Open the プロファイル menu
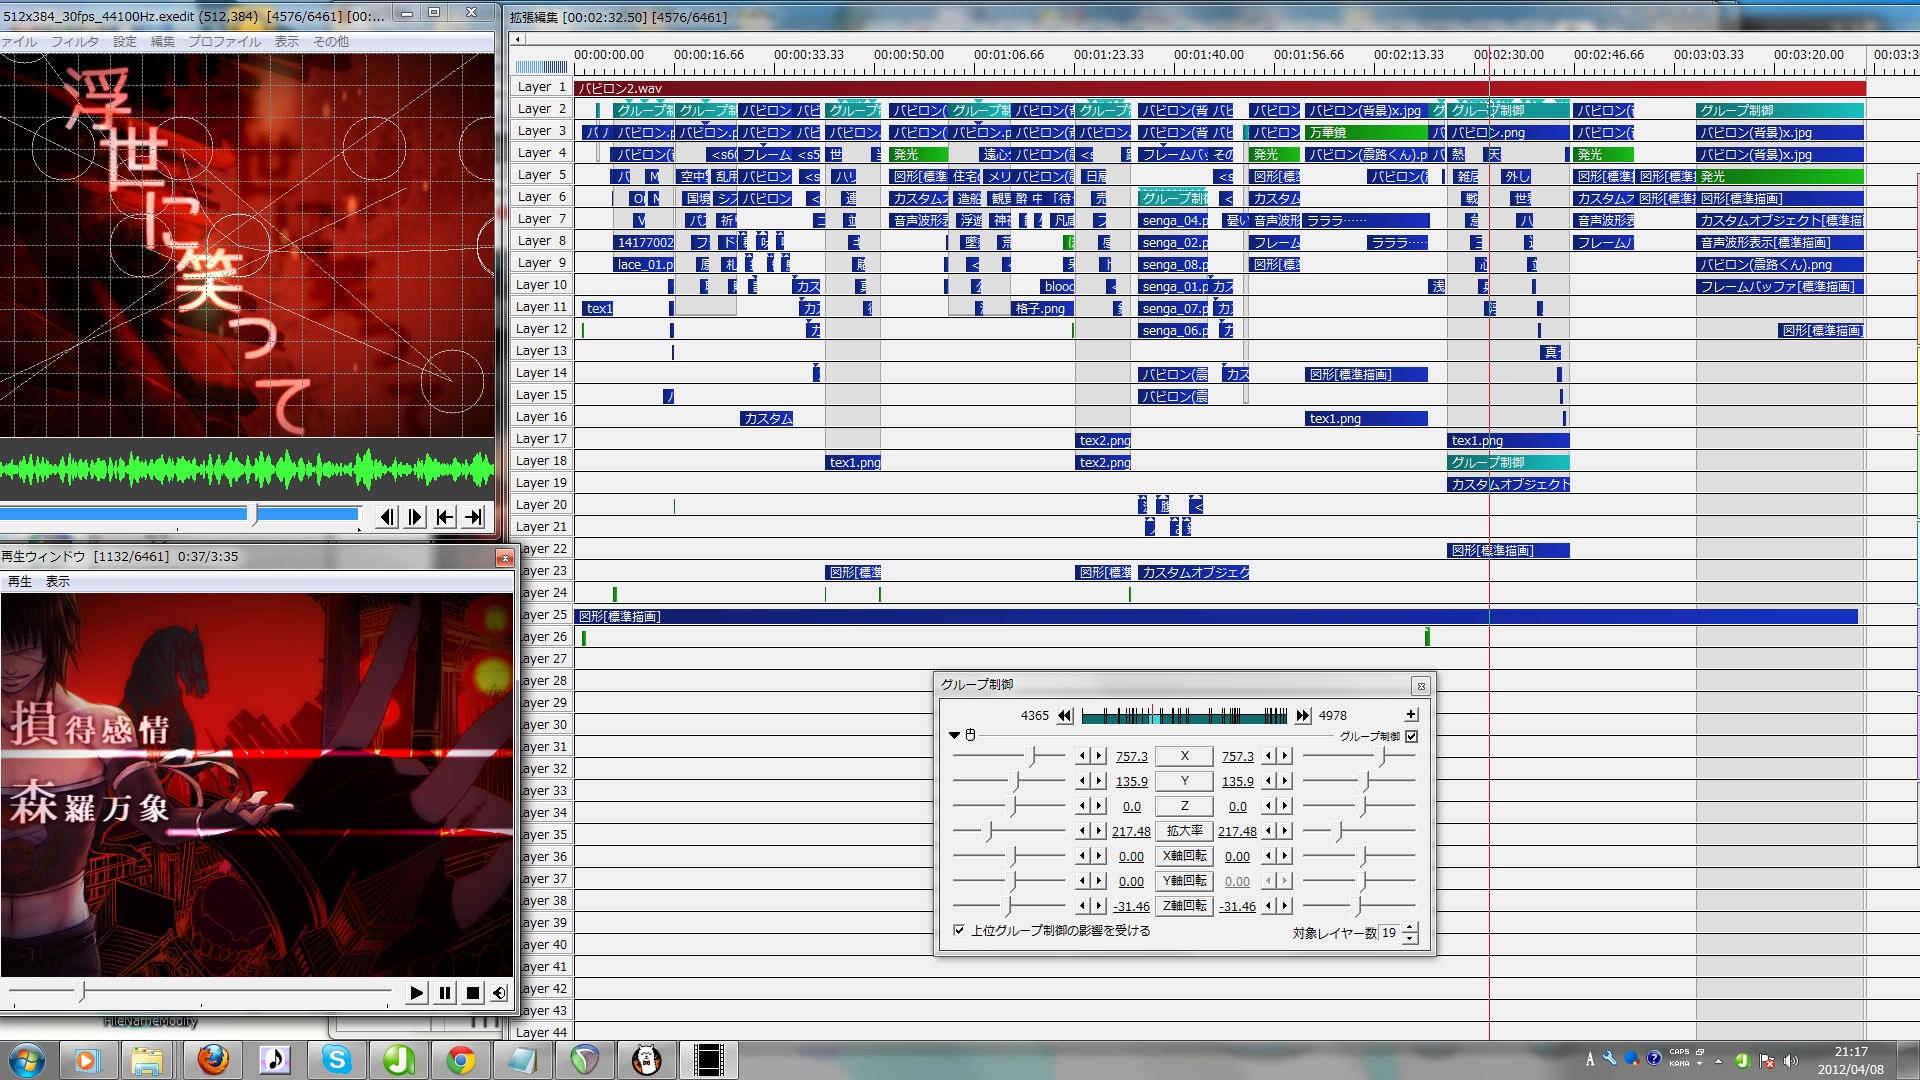 pyautogui.click(x=224, y=42)
